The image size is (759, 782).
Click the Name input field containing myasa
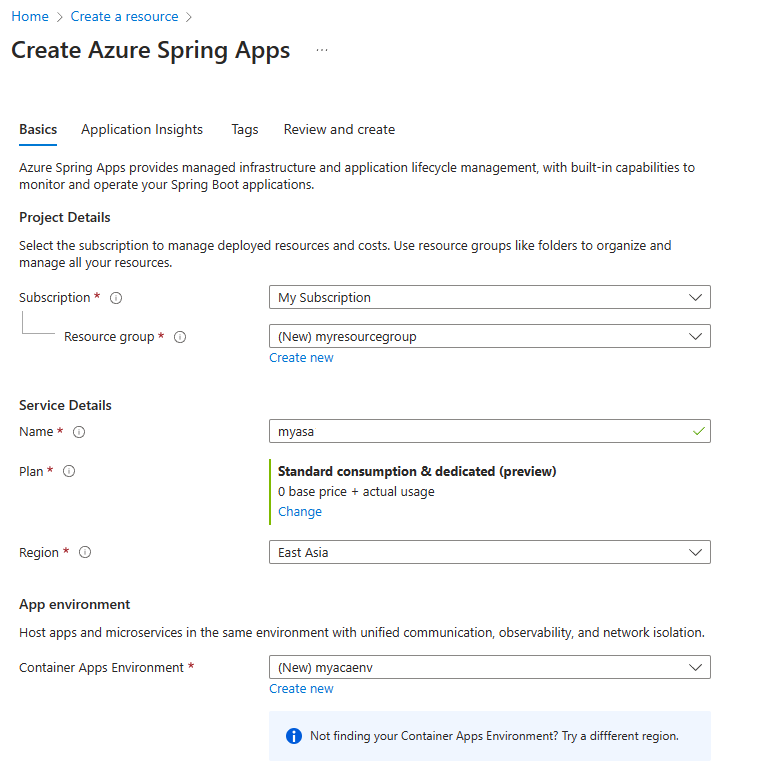[x=480, y=431]
